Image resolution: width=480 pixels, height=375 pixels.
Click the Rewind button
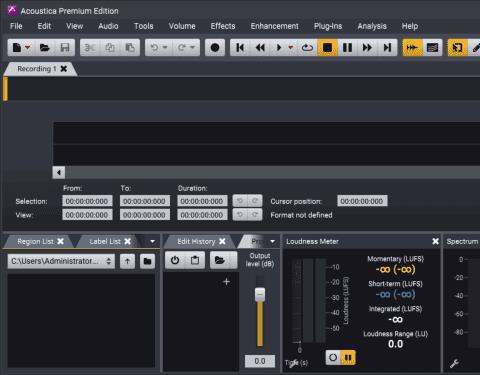[260, 48]
